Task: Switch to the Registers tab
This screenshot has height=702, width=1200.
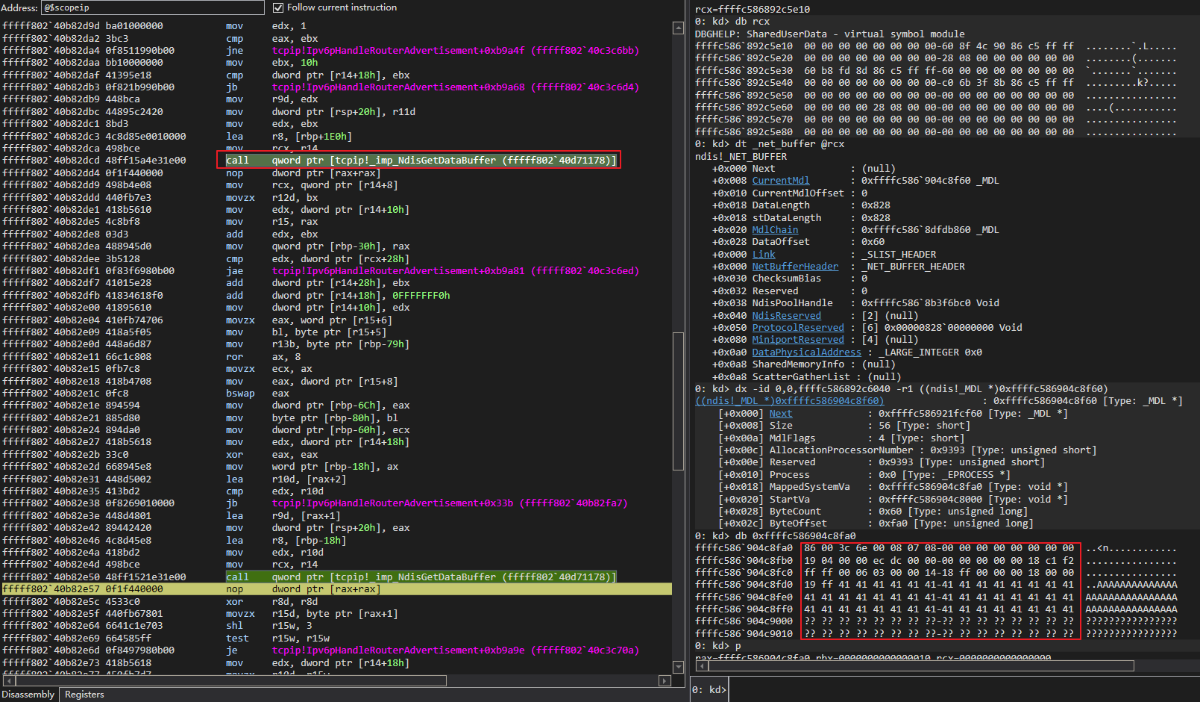Action: pos(84,694)
